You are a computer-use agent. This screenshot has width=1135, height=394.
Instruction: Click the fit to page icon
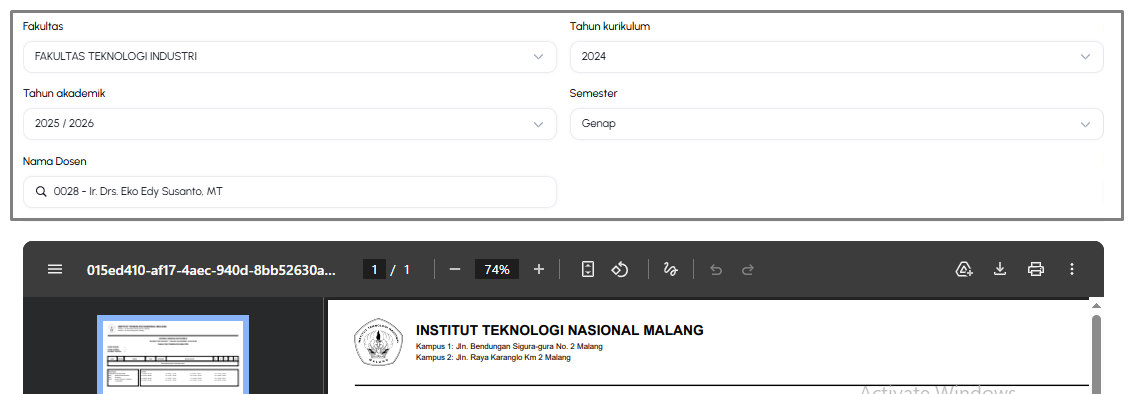(588, 269)
